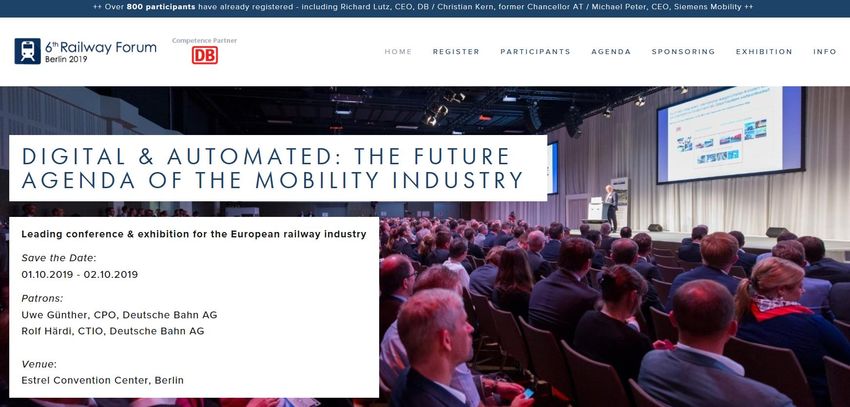Open the Home menu item
The image size is (850, 407).
(398, 52)
